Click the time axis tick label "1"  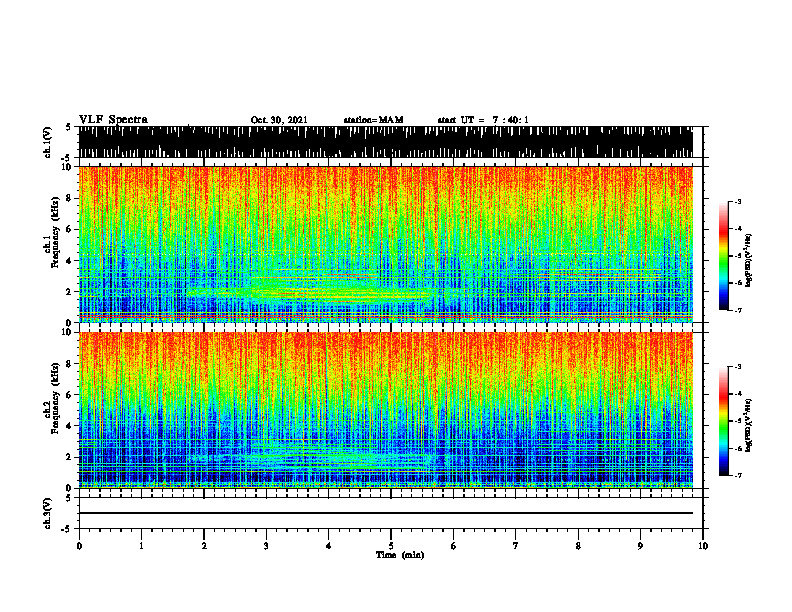pyautogui.click(x=141, y=546)
